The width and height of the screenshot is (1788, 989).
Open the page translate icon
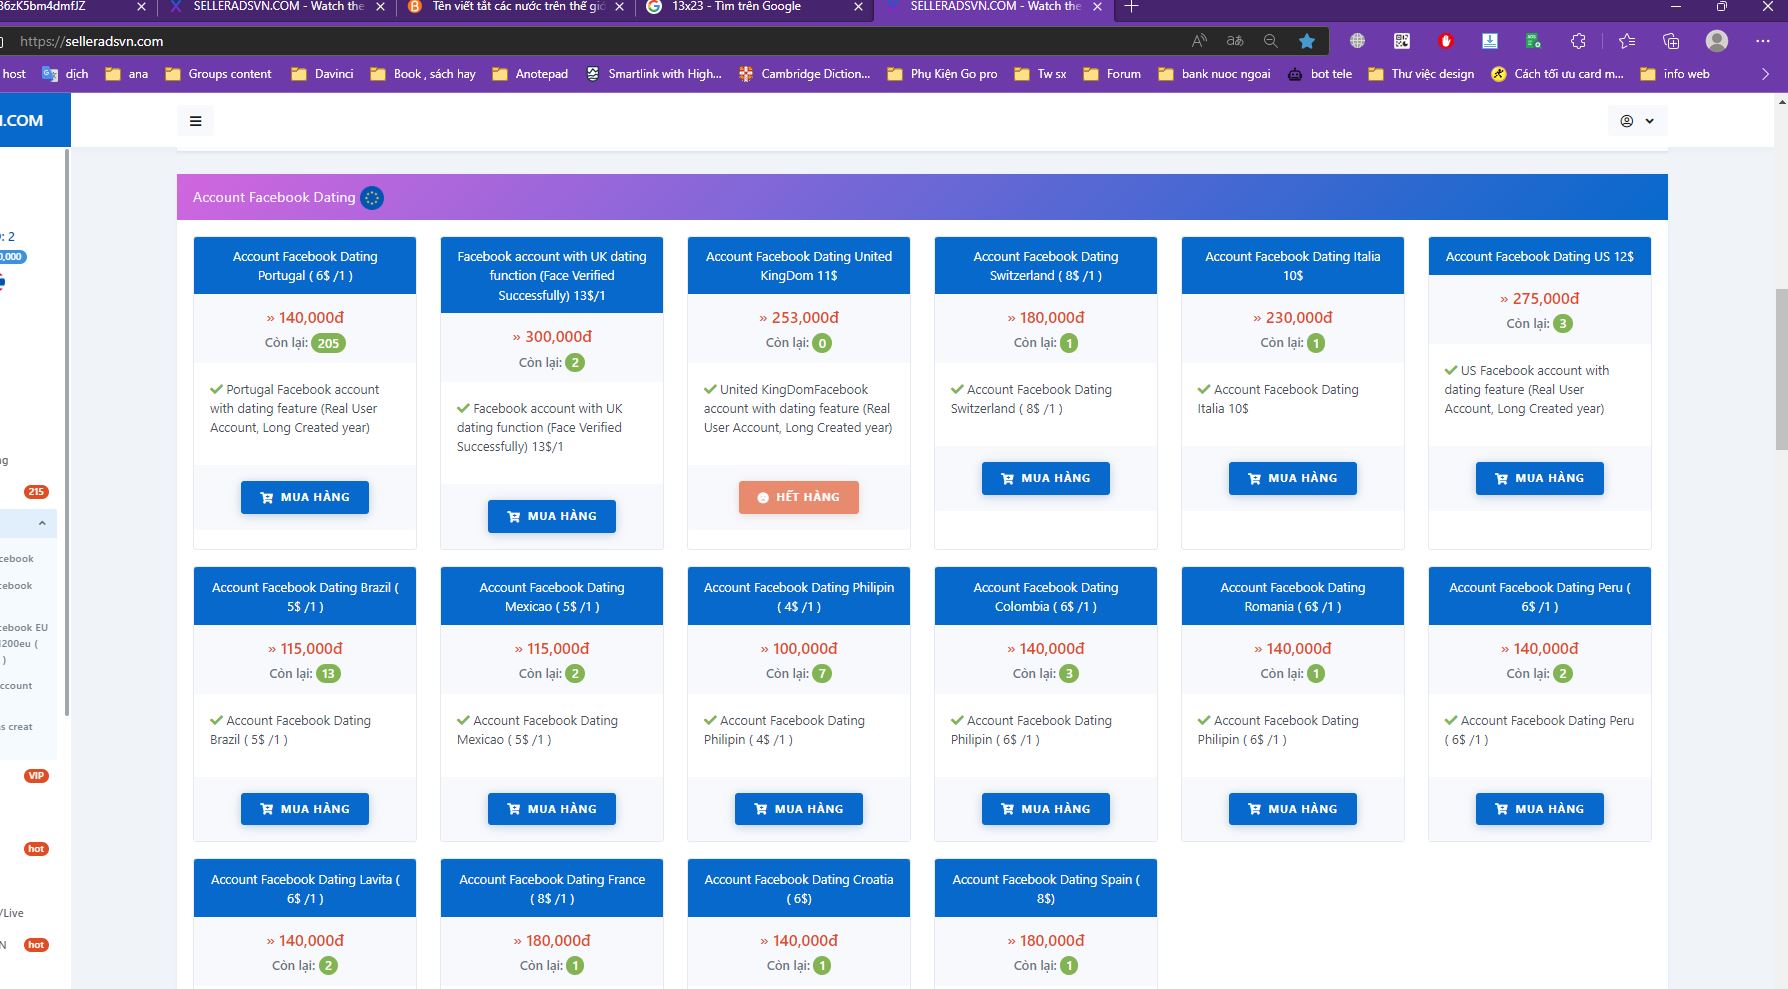point(1235,41)
